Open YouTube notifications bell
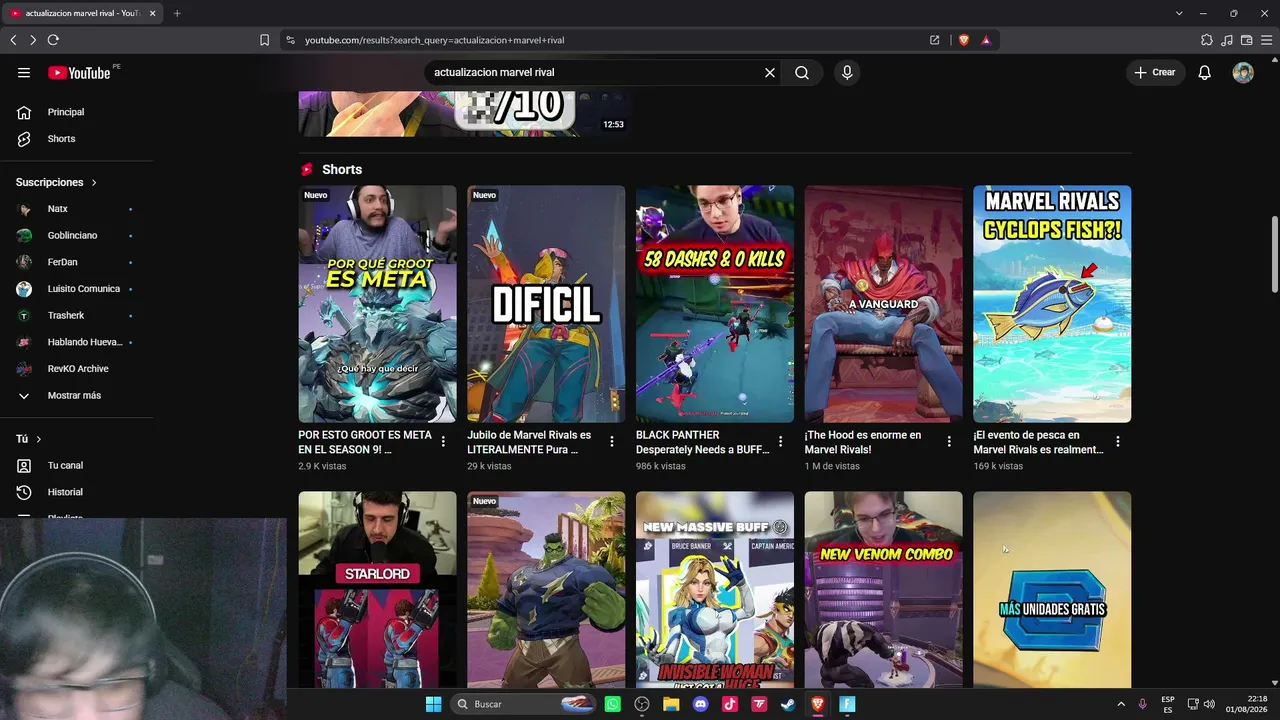 click(x=1205, y=73)
